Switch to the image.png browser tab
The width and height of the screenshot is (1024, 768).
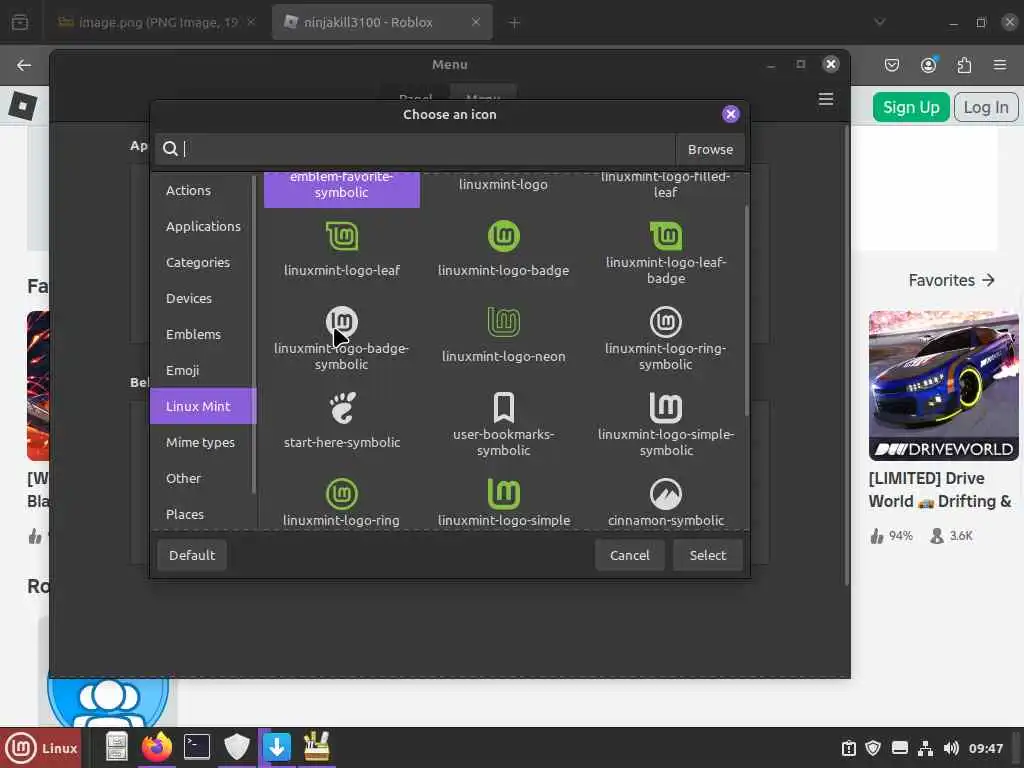coord(157,22)
